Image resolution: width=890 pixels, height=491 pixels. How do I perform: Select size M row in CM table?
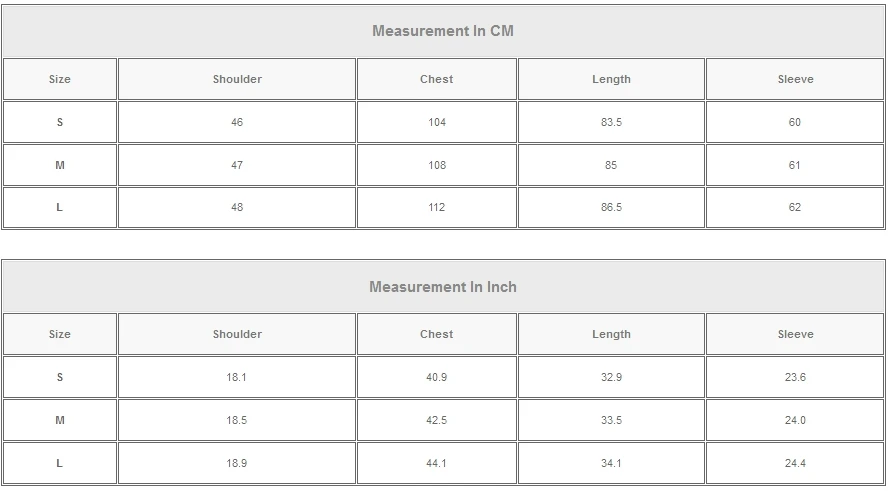pos(60,165)
